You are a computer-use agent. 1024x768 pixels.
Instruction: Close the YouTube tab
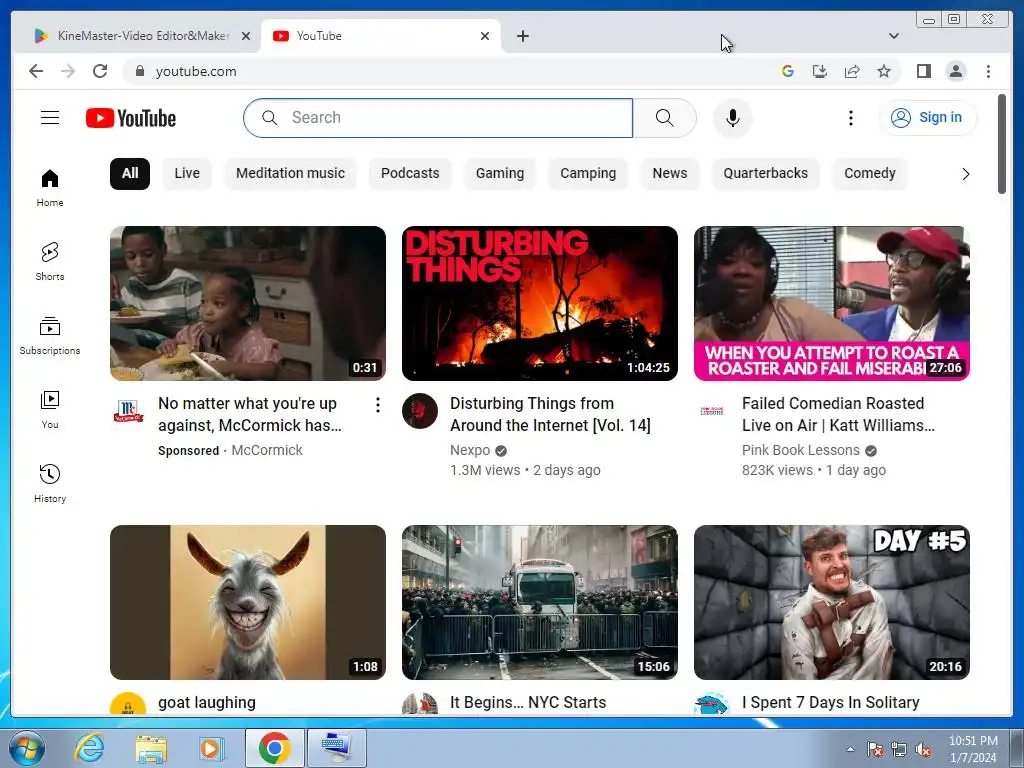pos(485,36)
